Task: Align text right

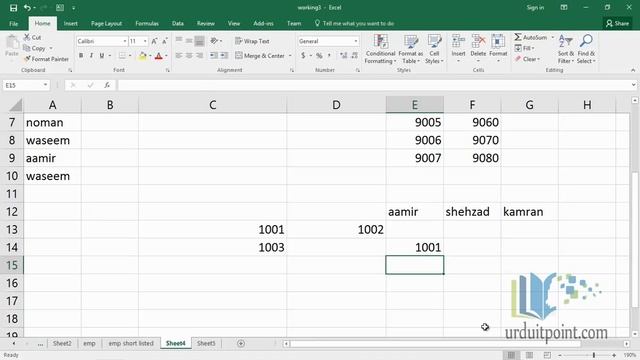Action: (199, 56)
